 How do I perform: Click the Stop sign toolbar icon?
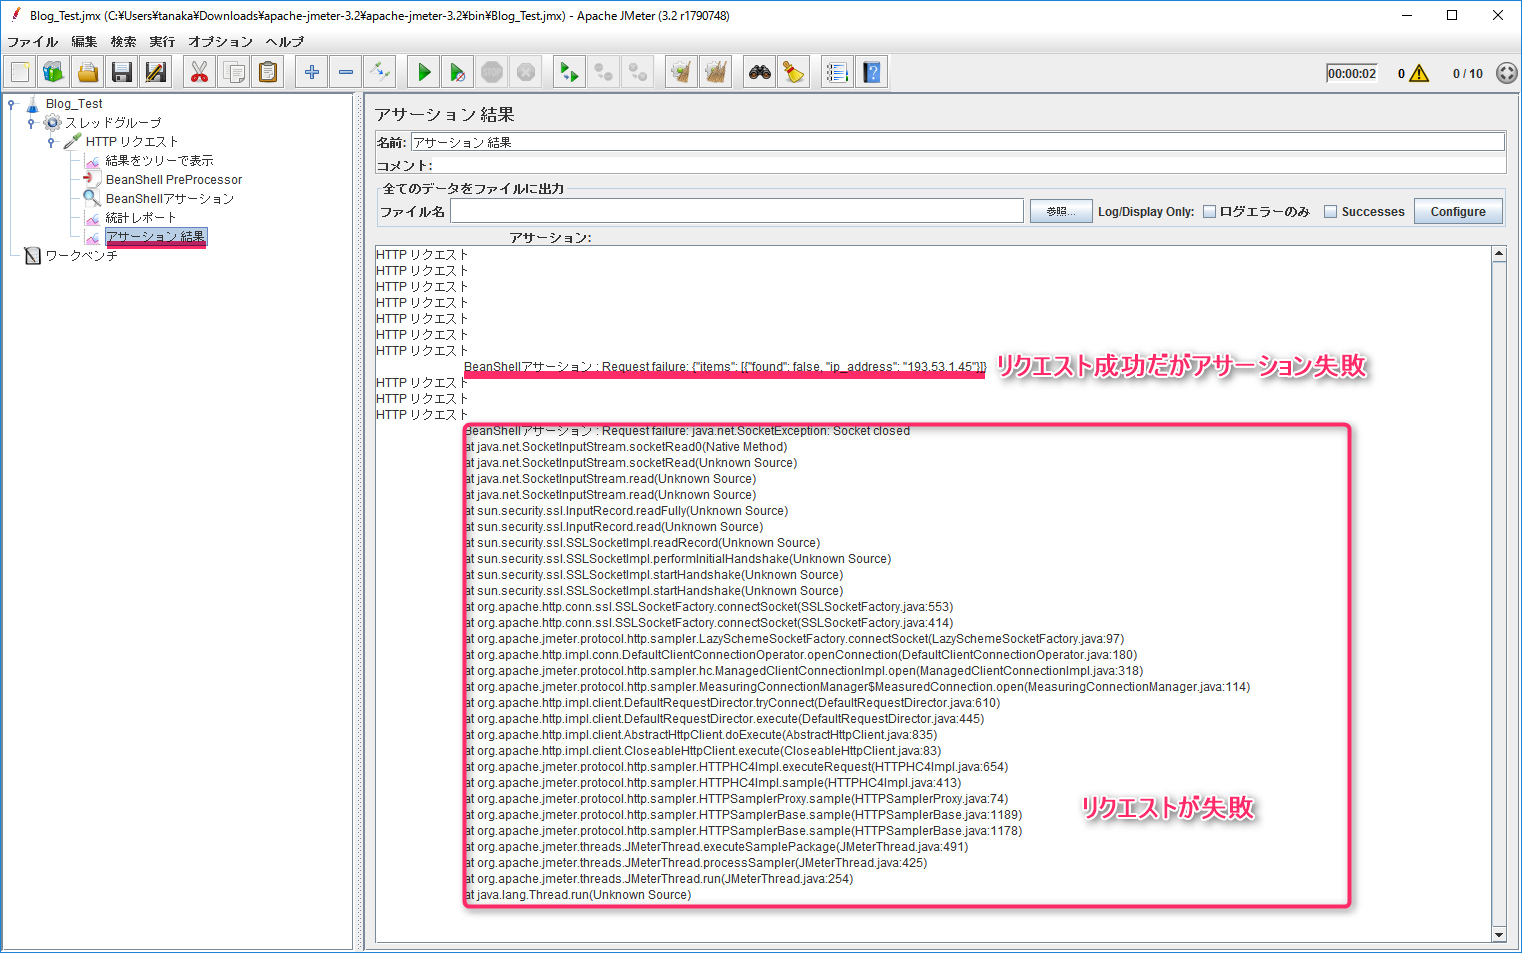492,72
